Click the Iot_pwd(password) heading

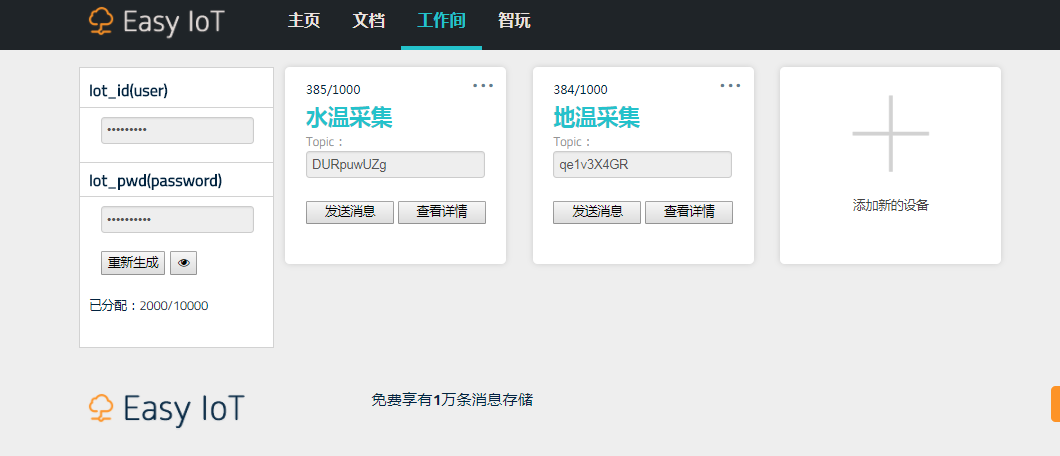point(155,180)
